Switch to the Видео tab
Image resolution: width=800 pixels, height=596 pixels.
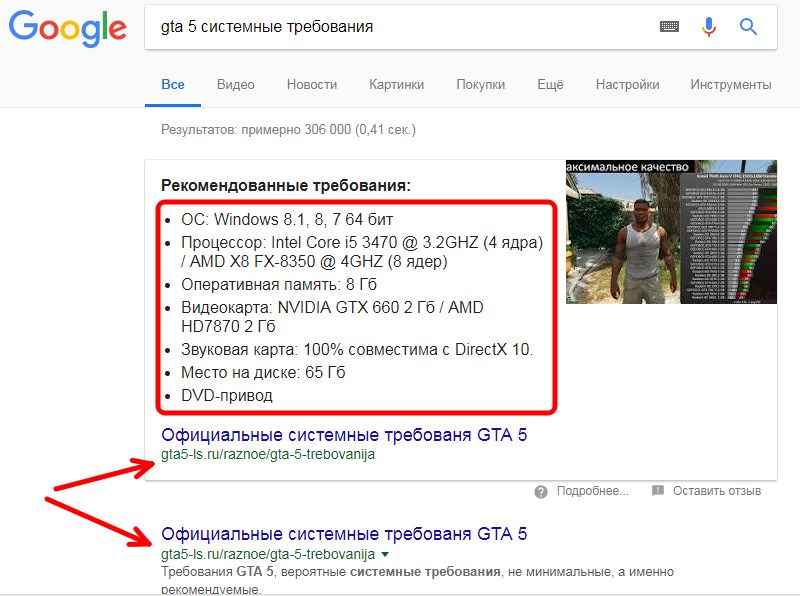click(235, 85)
